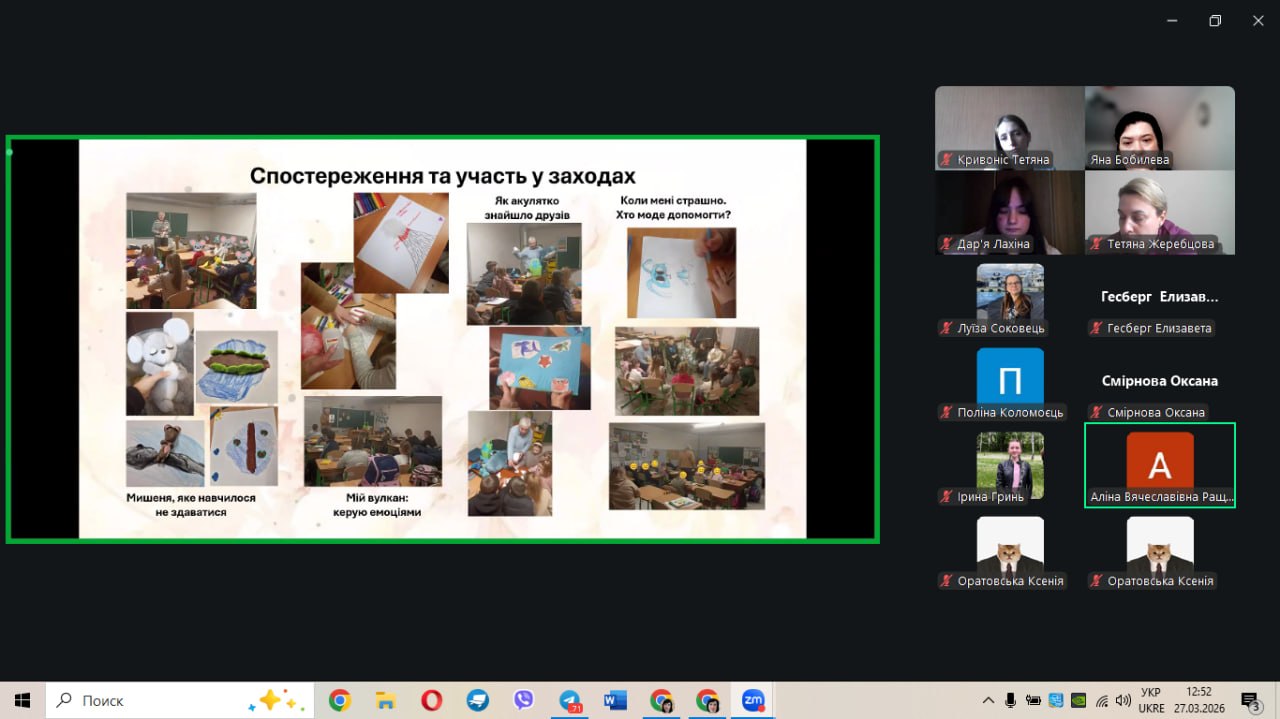Open the Opera browser taskbar icon
The width and height of the screenshot is (1280, 719).
(432, 700)
